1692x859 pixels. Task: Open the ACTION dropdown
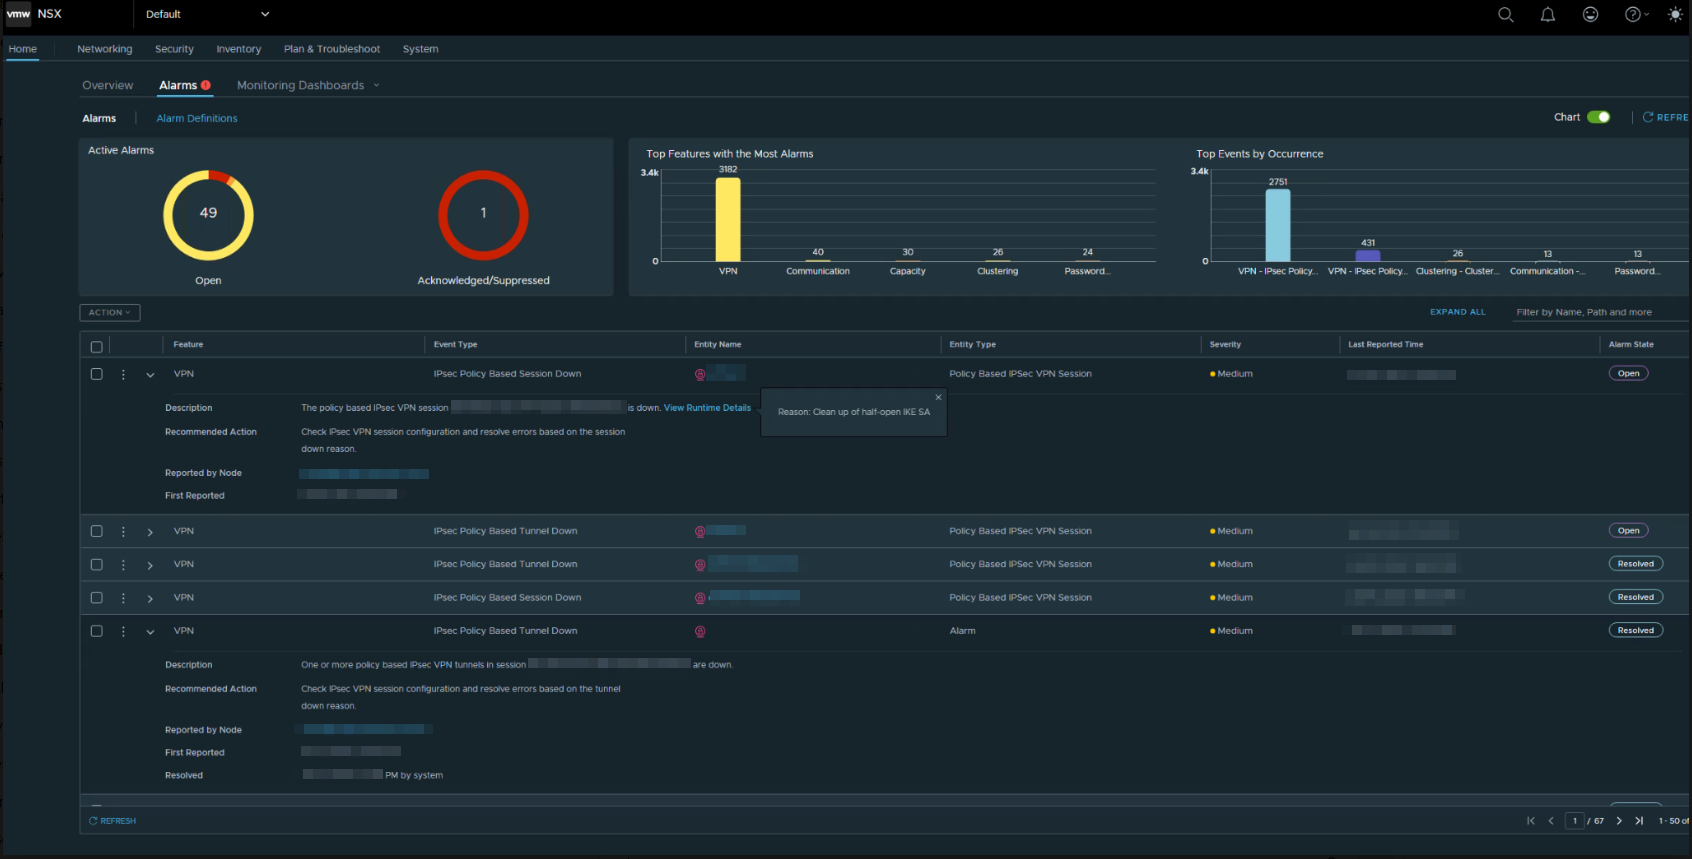coord(110,313)
